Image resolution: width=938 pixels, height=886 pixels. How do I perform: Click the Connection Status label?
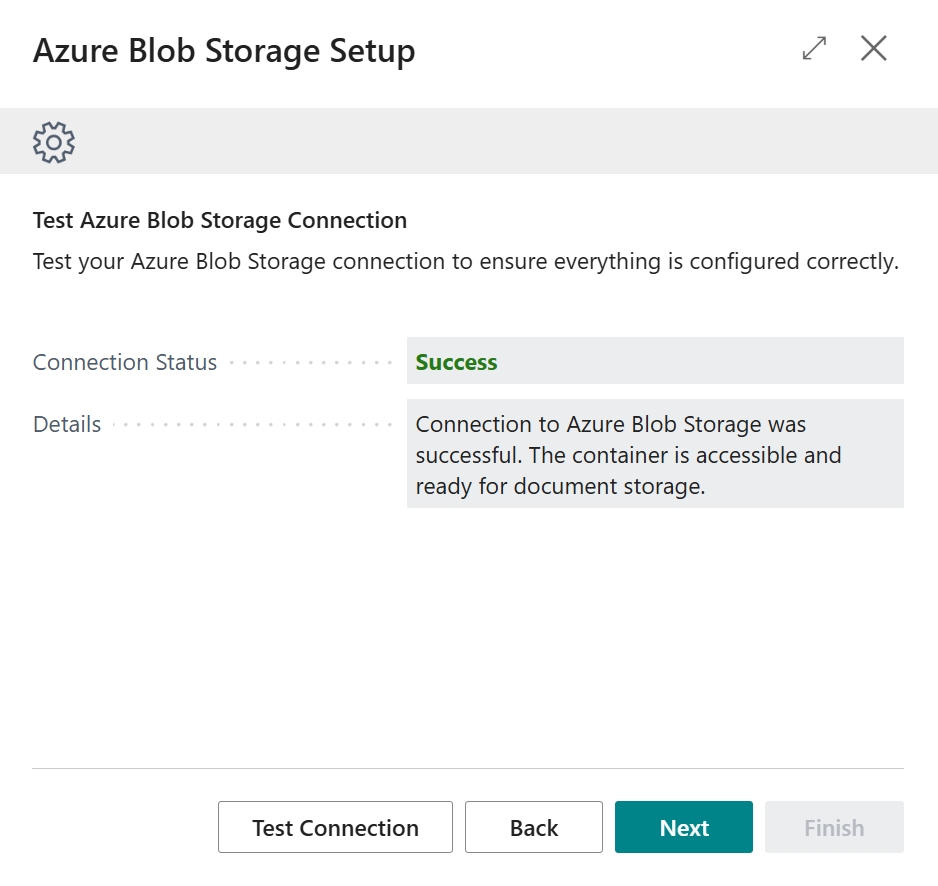click(x=125, y=362)
